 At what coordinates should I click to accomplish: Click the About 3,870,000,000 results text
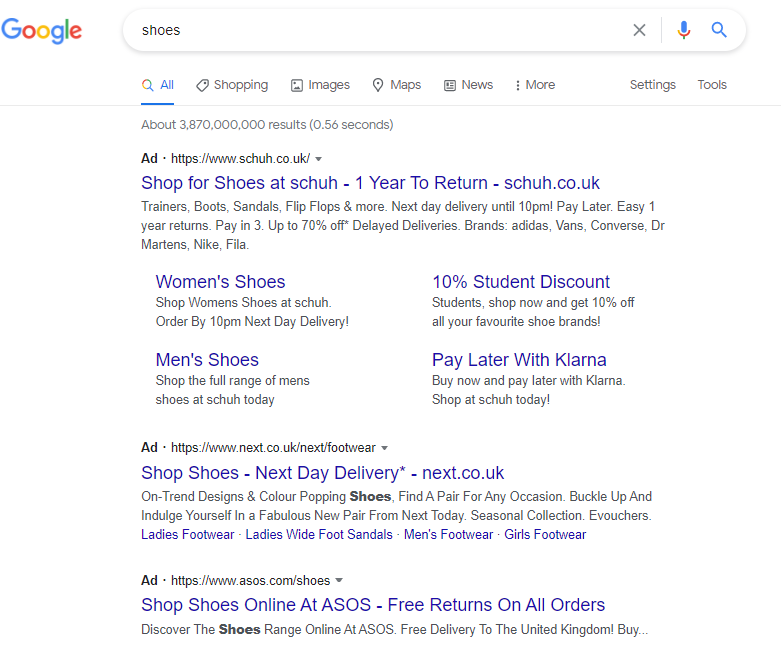(x=267, y=125)
